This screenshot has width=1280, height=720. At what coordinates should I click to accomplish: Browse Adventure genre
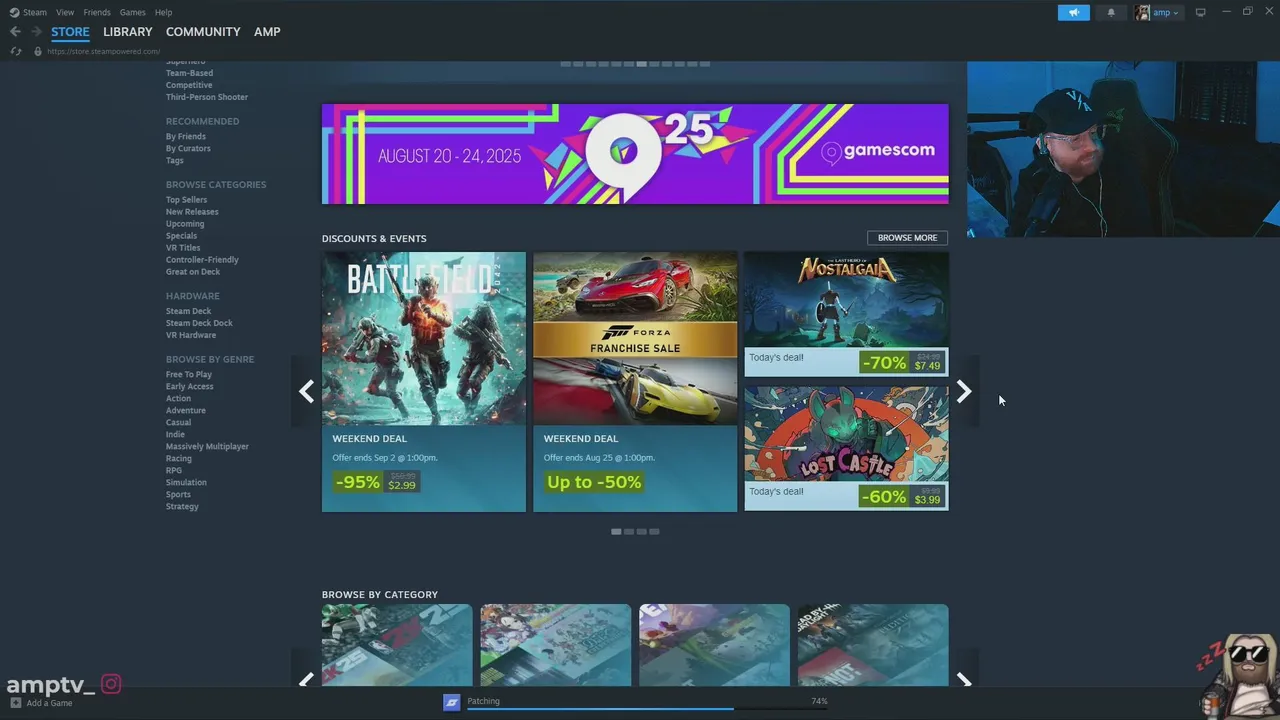186,411
